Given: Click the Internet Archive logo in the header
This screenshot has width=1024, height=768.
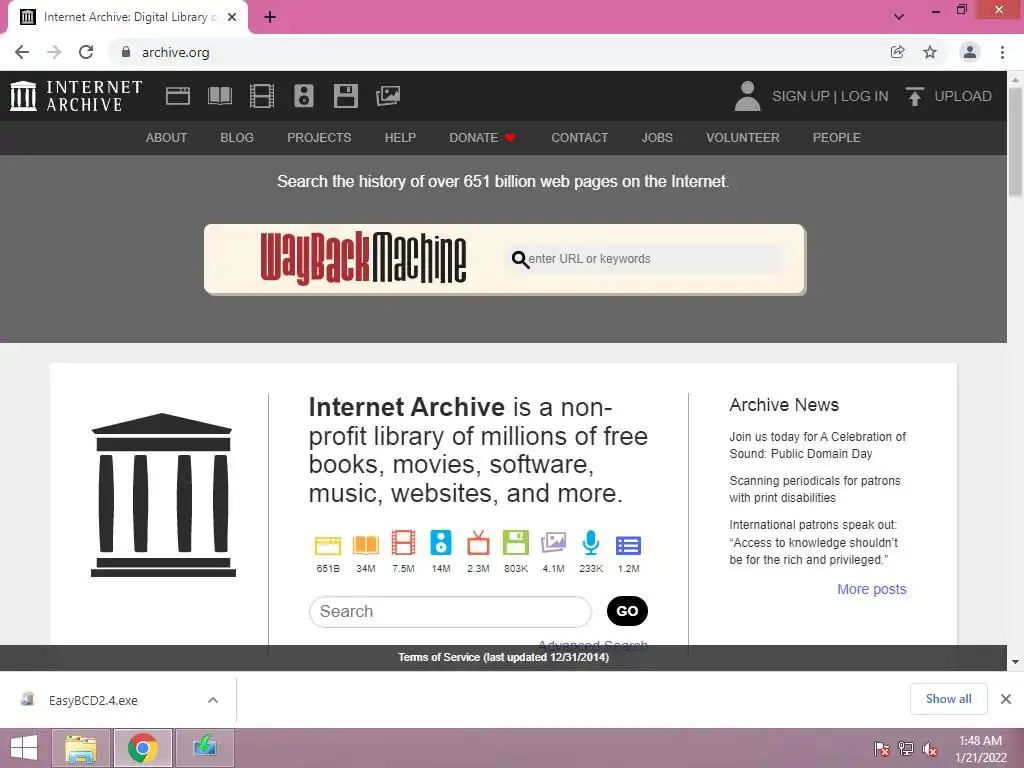Looking at the screenshot, I should (76, 96).
